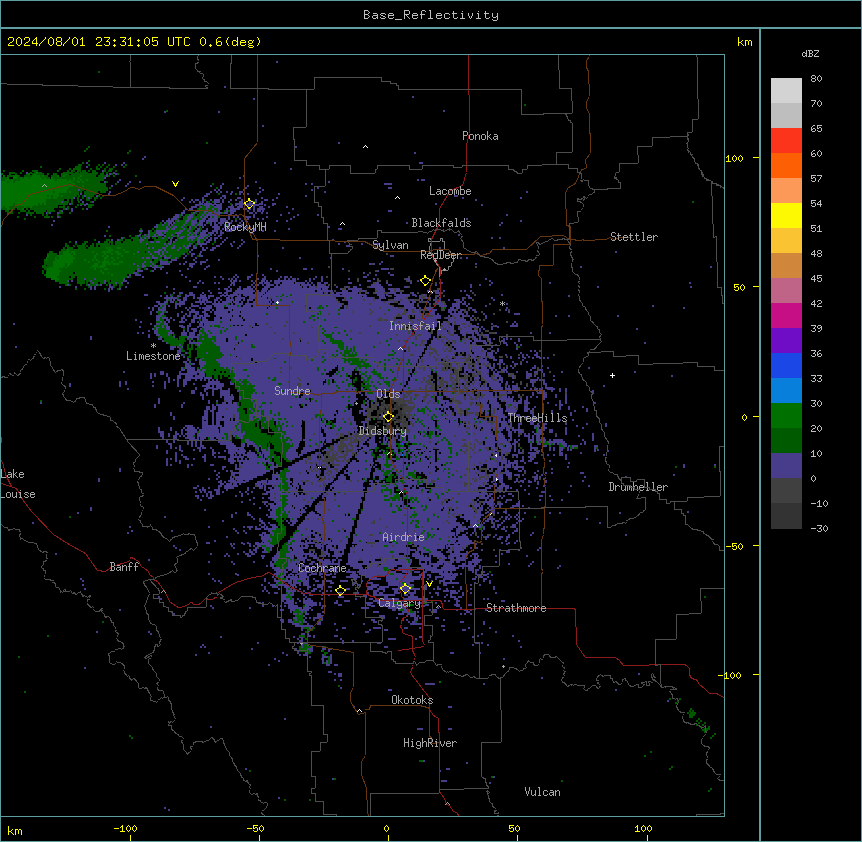Select the Innisfail label

415,326
